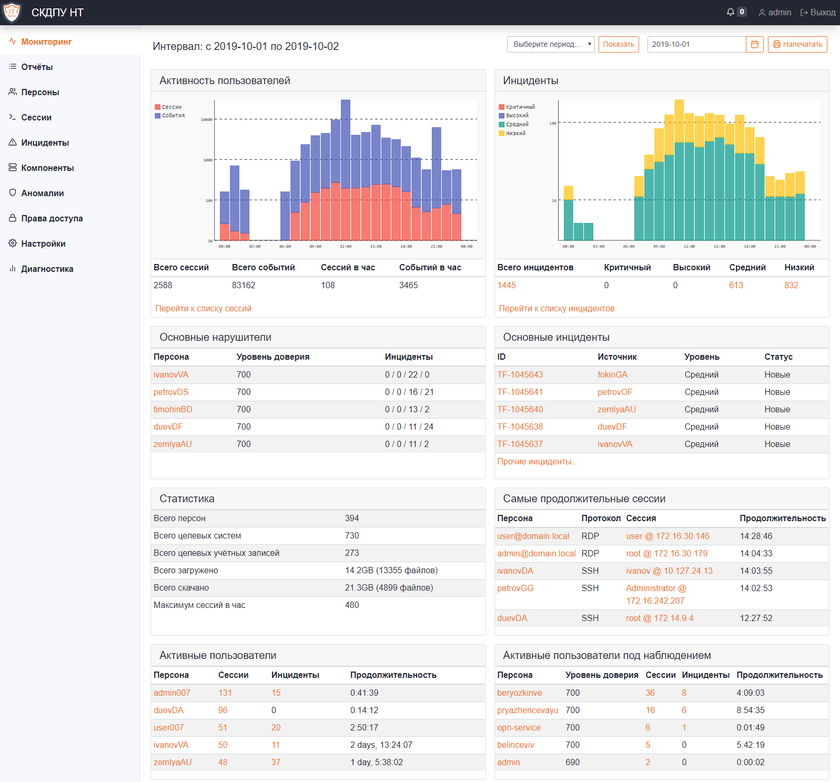Click the Persons people icon in sidebar

pos(12,92)
